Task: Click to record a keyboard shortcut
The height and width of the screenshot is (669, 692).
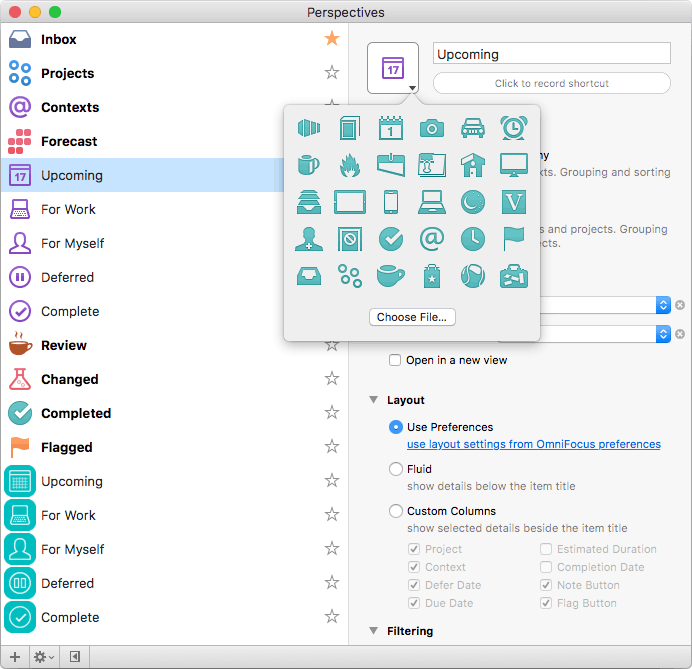Action: (x=552, y=83)
